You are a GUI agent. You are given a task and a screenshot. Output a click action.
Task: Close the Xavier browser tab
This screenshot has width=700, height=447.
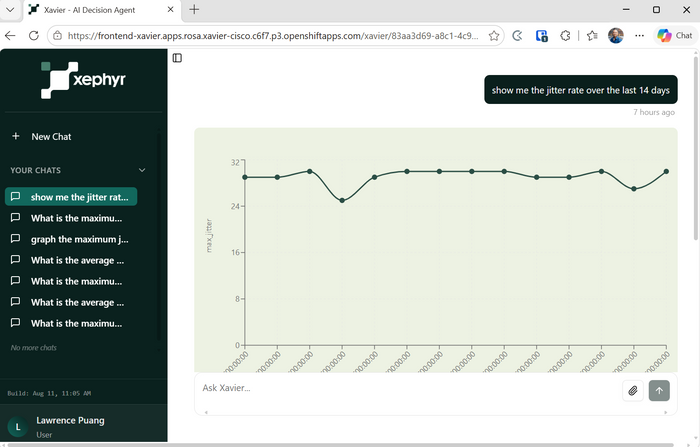[171, 9]
